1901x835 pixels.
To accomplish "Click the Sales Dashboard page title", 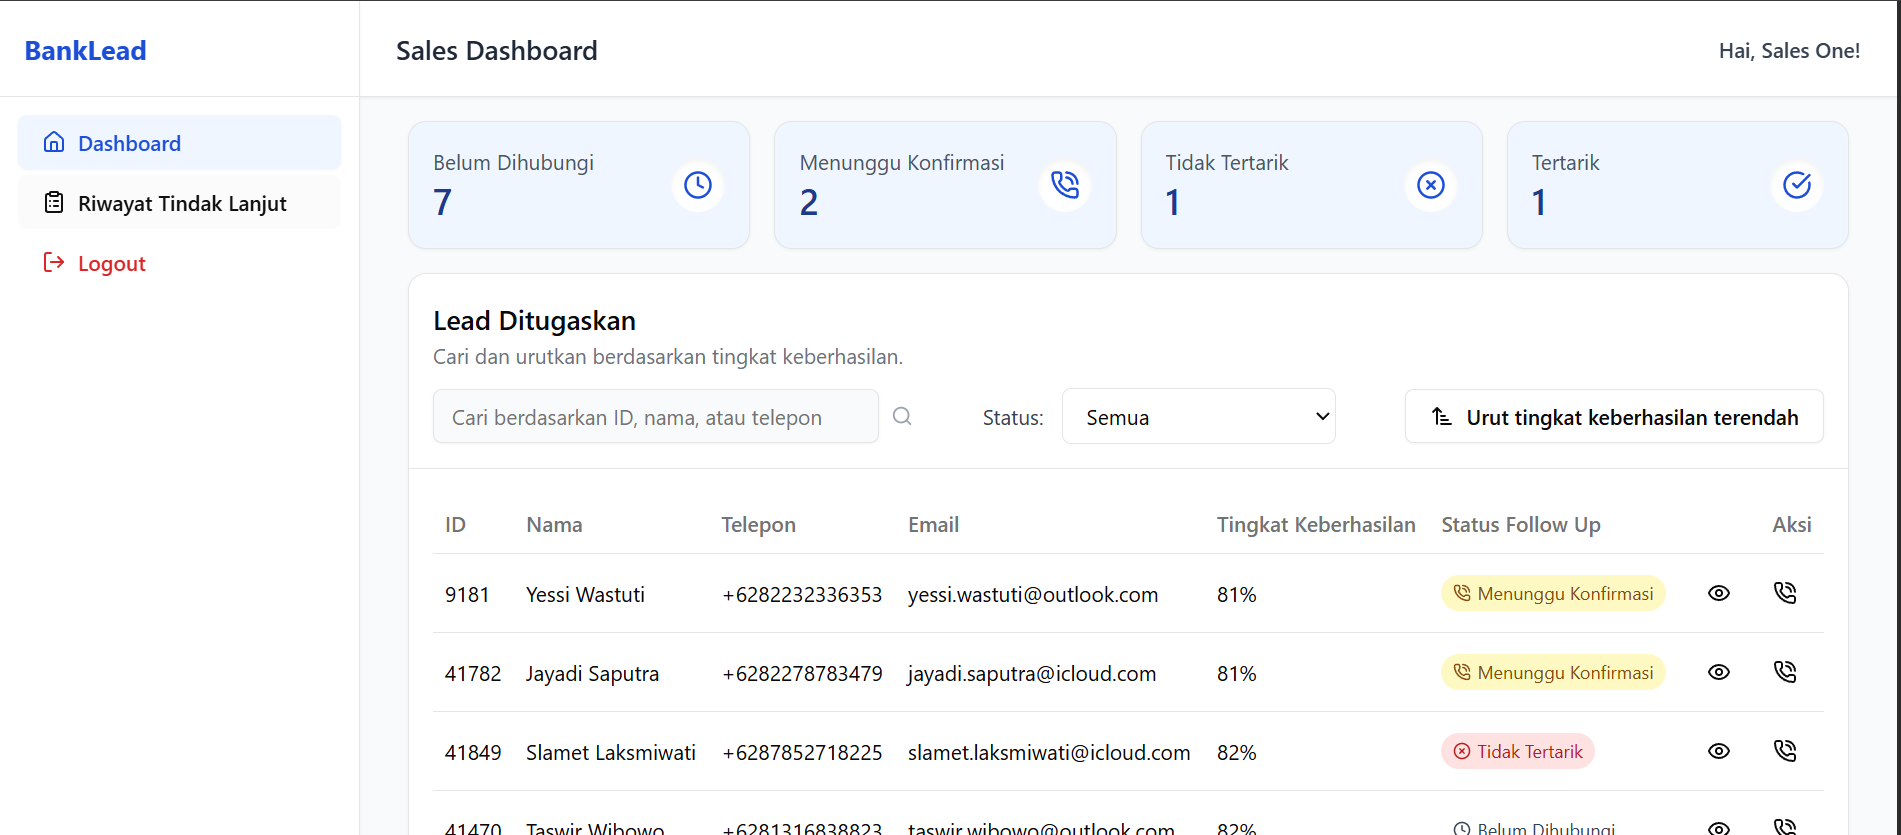I will 497,50.
